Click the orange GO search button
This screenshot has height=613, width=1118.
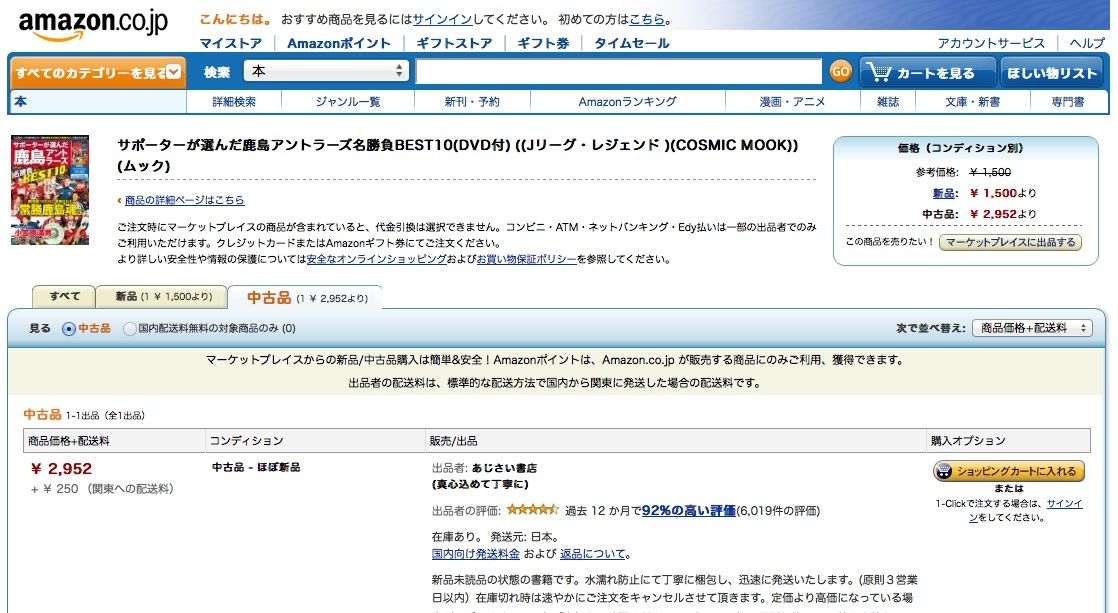841,71
